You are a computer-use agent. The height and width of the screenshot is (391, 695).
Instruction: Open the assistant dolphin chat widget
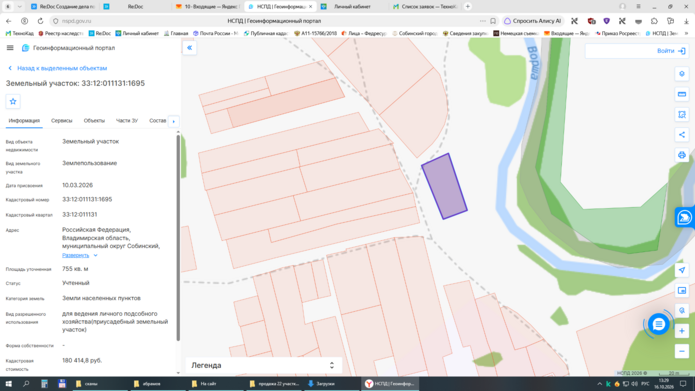(684, 218)
